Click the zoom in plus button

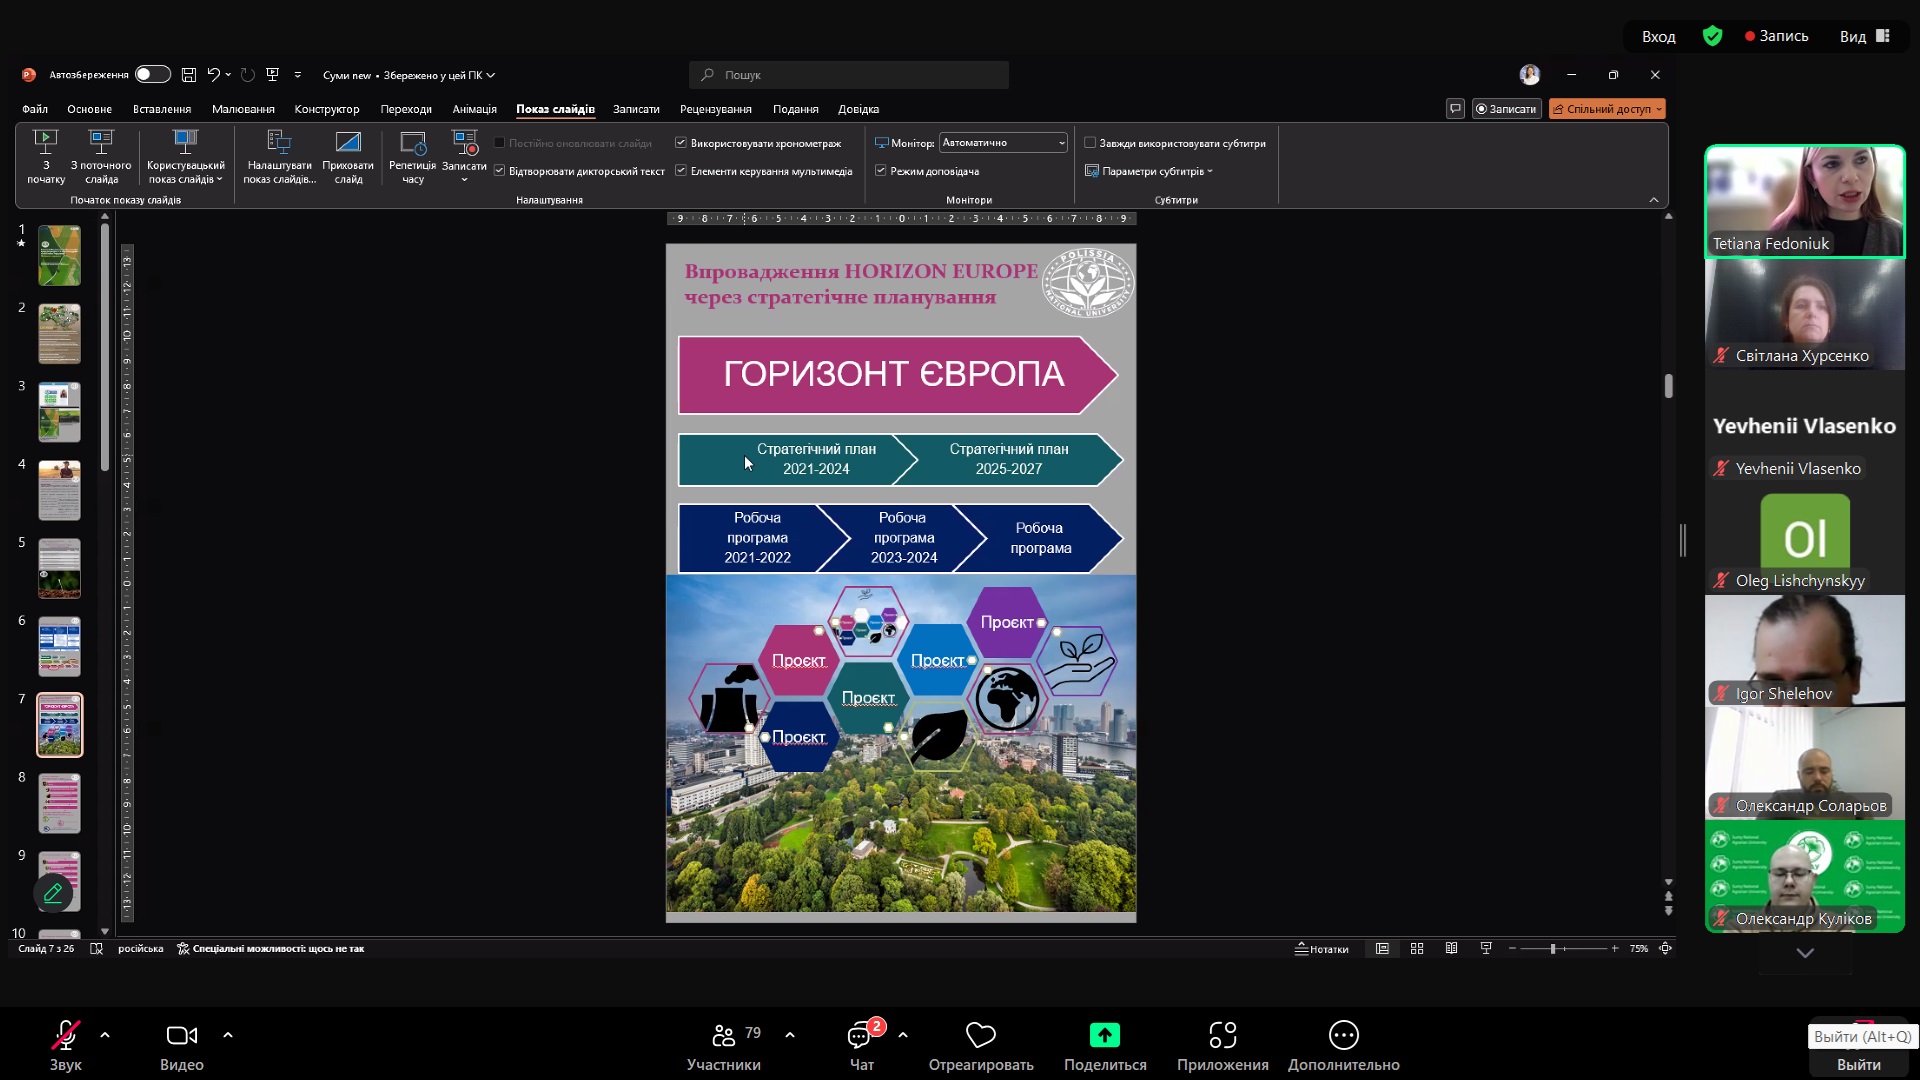coord(1615,949)
